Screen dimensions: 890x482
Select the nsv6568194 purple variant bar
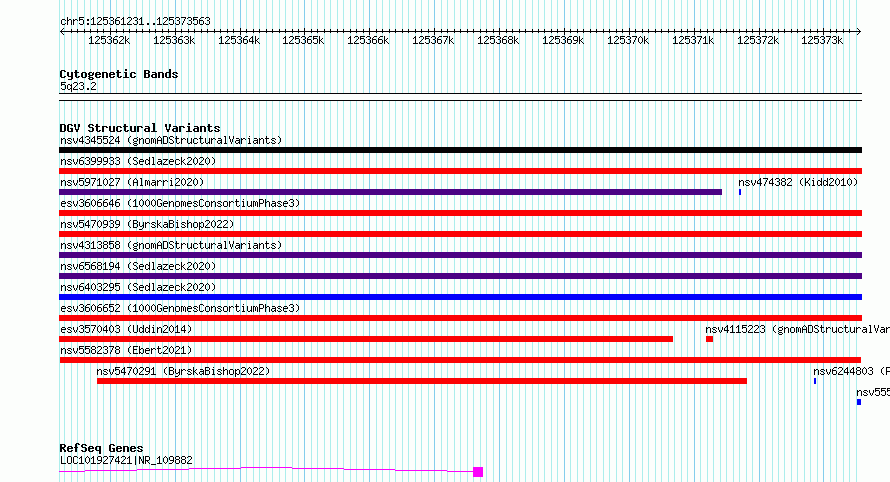(460, 276)
